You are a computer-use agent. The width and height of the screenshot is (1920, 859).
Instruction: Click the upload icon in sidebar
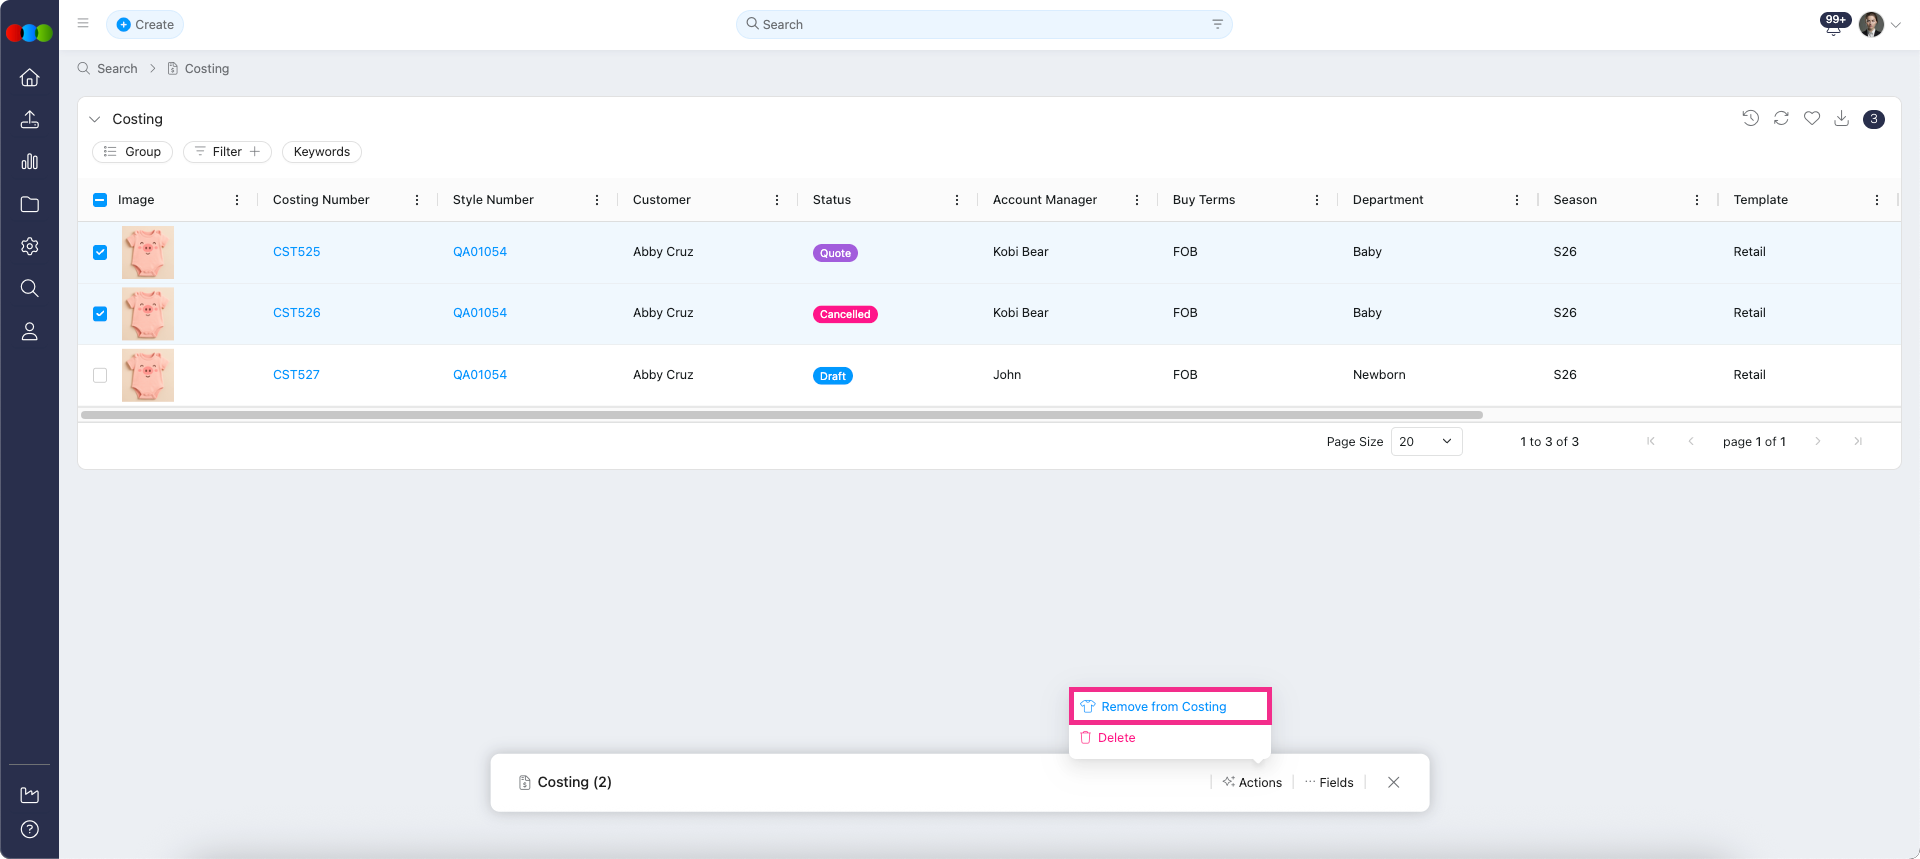click(x=30, y=120)
